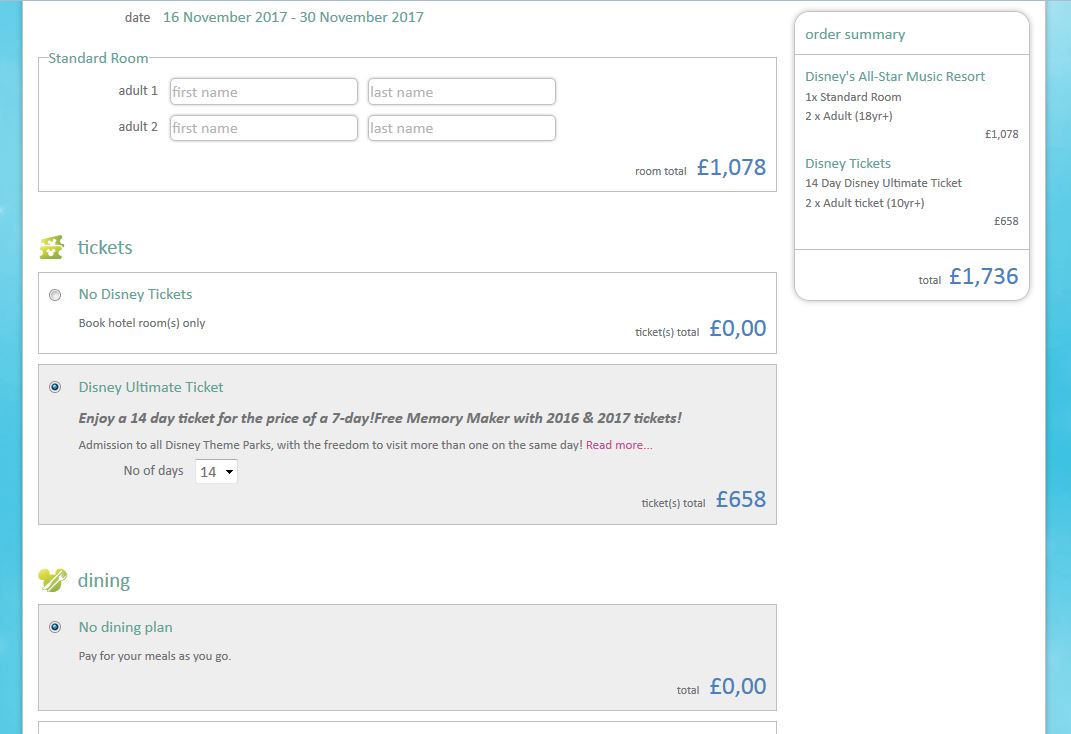Focus adult 1 first name field

click(263, 92)
